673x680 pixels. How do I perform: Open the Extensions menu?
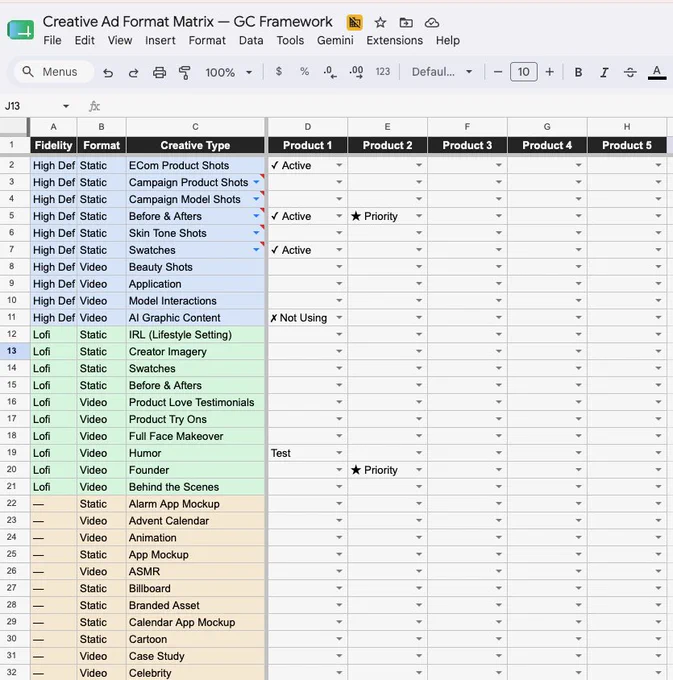(394, 40)
